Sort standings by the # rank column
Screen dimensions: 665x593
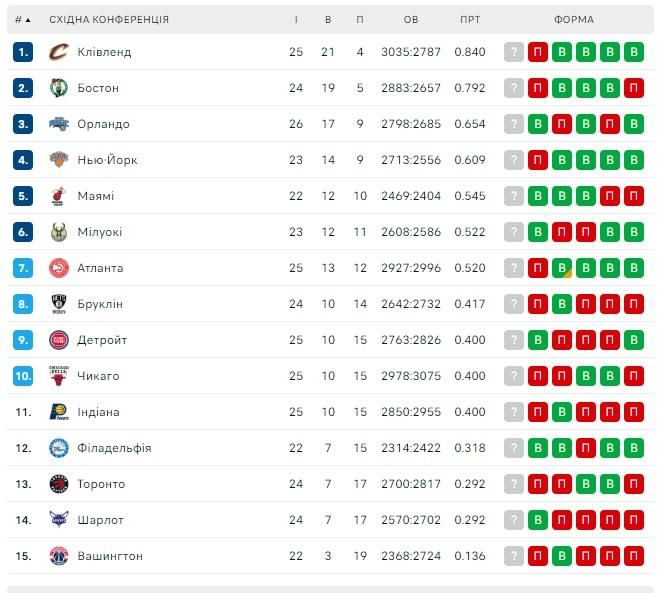point(22,20)
